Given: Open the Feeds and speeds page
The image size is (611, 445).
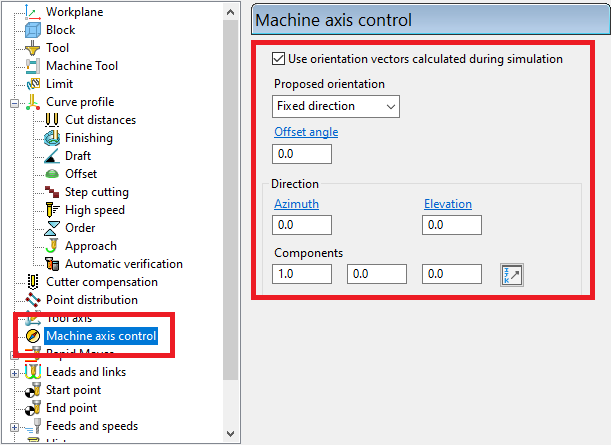Looking at the screenshot, I should pyautogui.click(x=92, y=426).
